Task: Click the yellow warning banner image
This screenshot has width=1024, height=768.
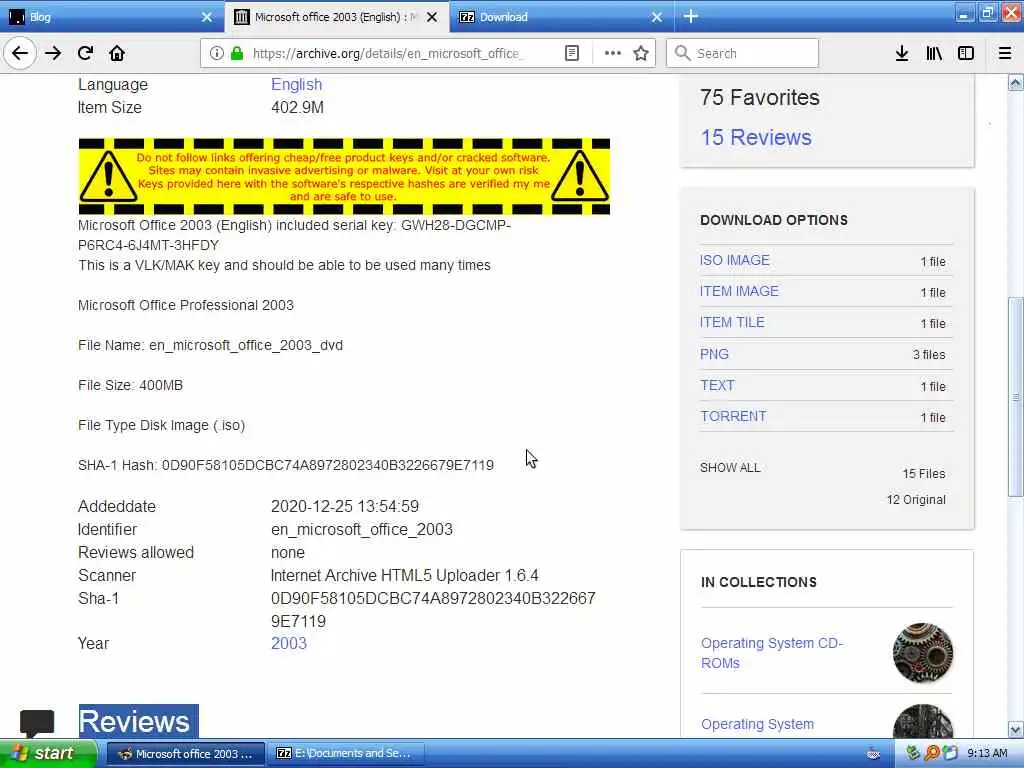Action: point(344,176)
